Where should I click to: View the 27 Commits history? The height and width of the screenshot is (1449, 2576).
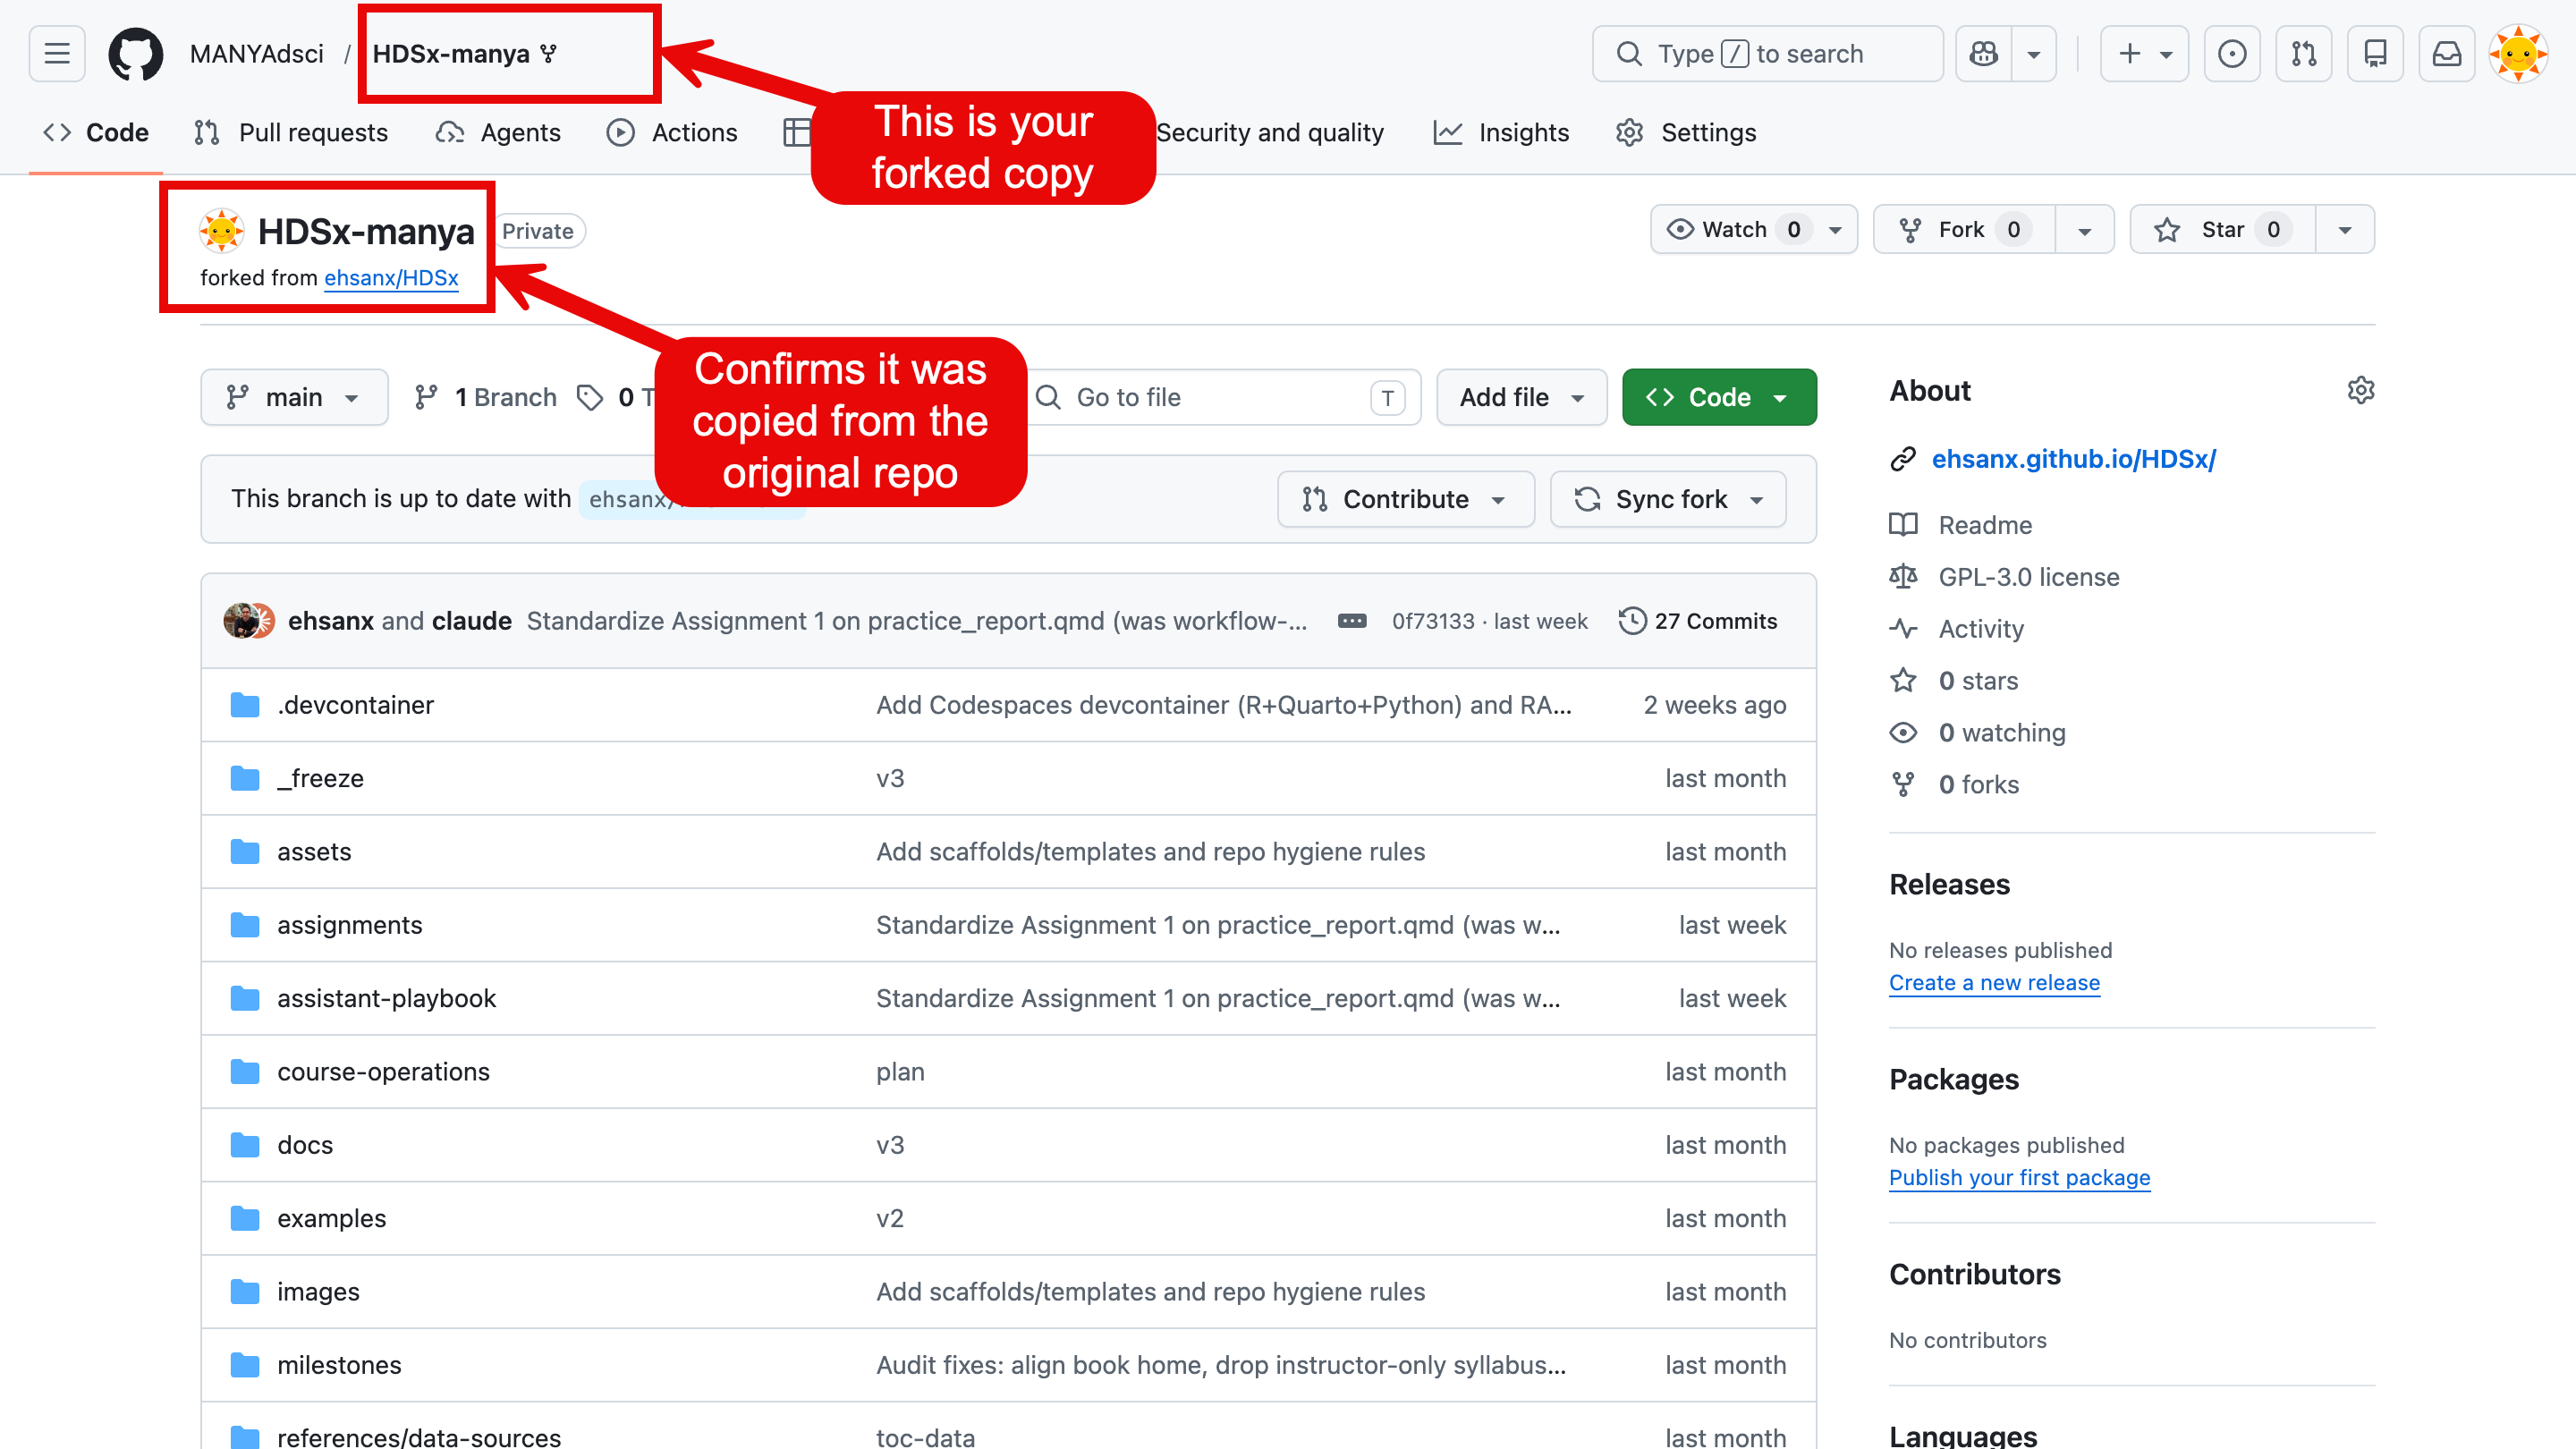[x=1698, y=621]
